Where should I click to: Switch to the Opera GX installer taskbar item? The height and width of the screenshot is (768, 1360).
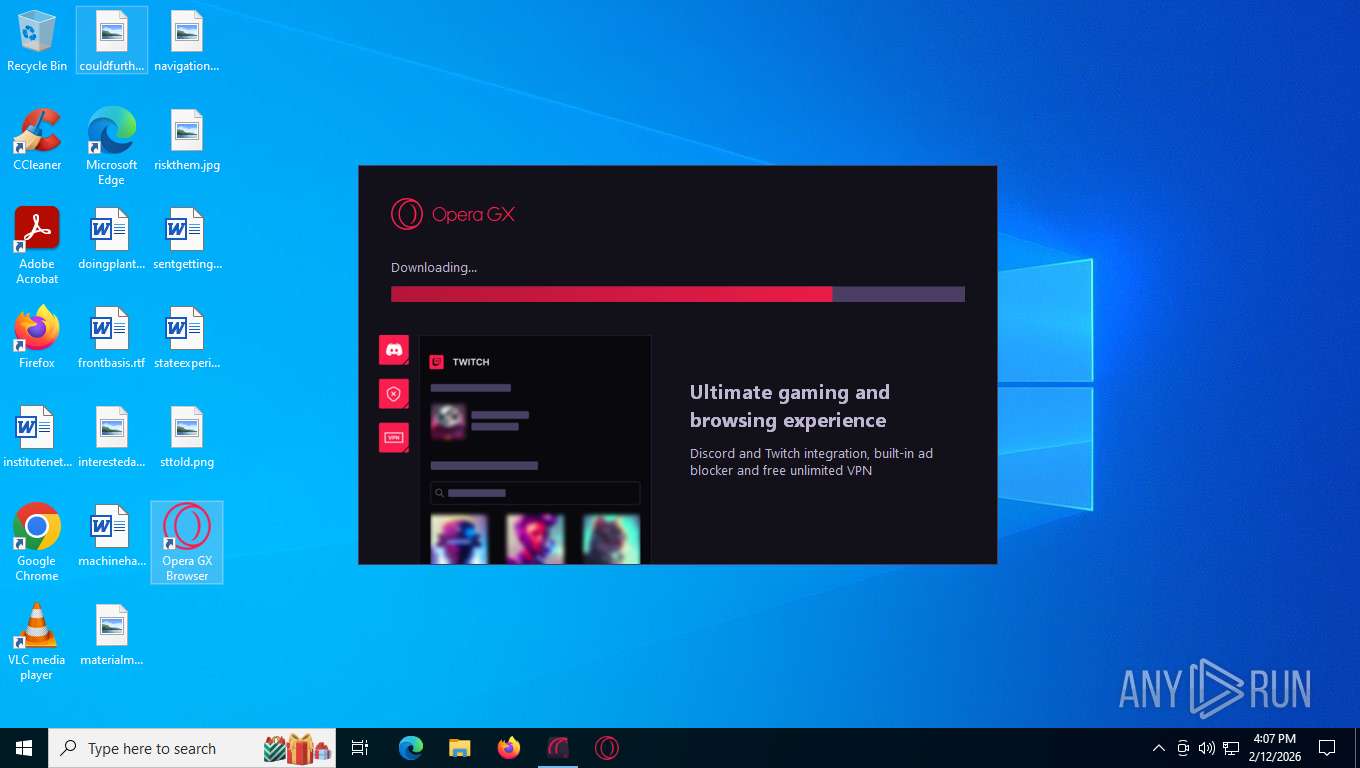[558, 748]
